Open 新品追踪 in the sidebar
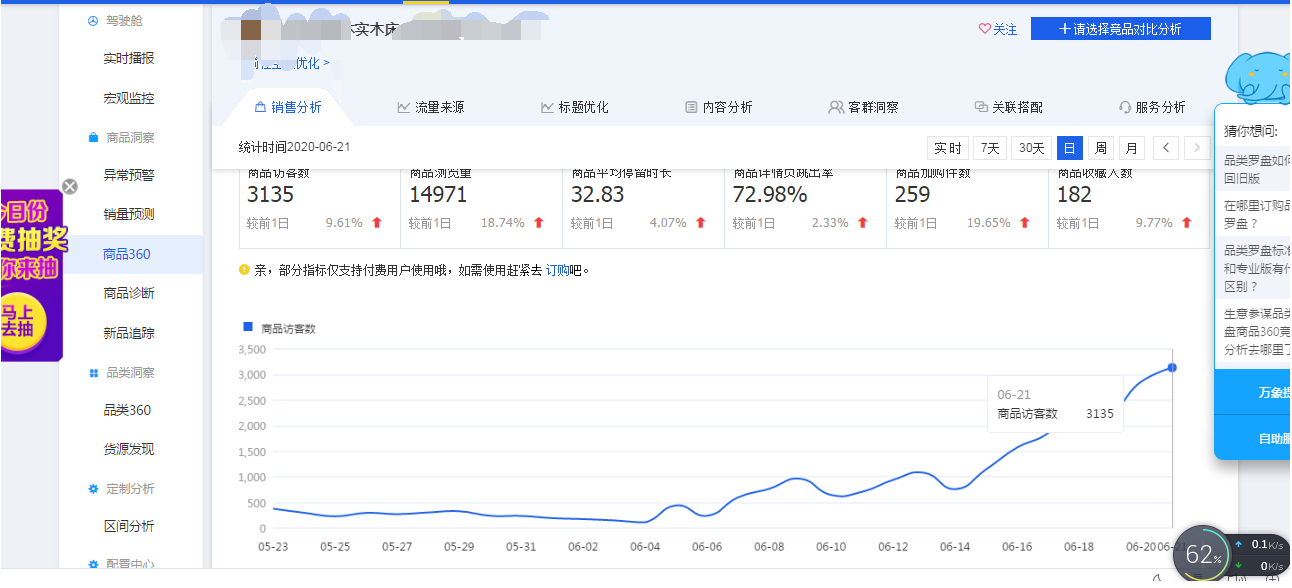Image resolution: width=1292 pixels, height=588 pixels. click(x=129, y=333)
